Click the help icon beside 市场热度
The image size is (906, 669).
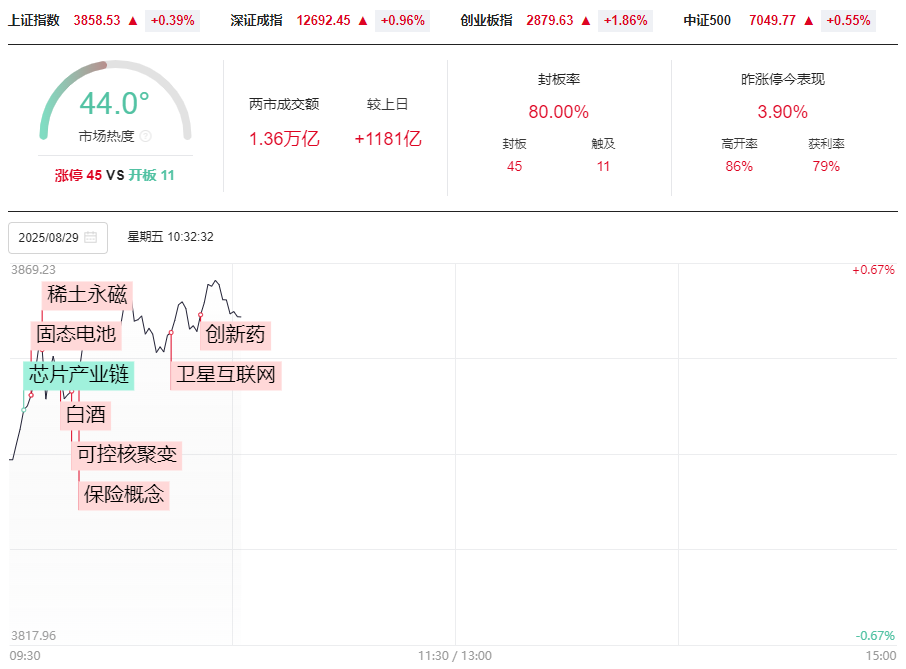[x=145, y=136]
